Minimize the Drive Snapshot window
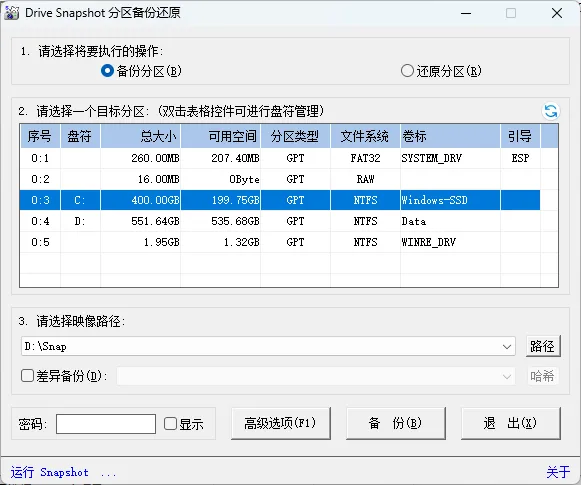The image size is (581, 485). point(466,13)
